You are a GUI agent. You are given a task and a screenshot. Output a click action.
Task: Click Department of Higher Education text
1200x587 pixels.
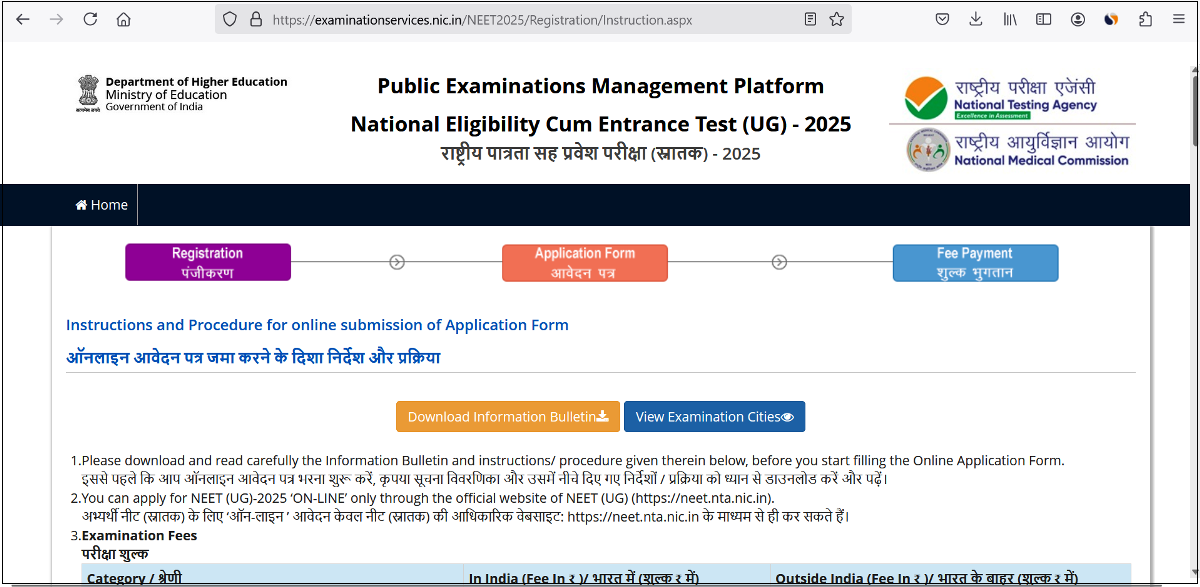[x=196, y=82]
